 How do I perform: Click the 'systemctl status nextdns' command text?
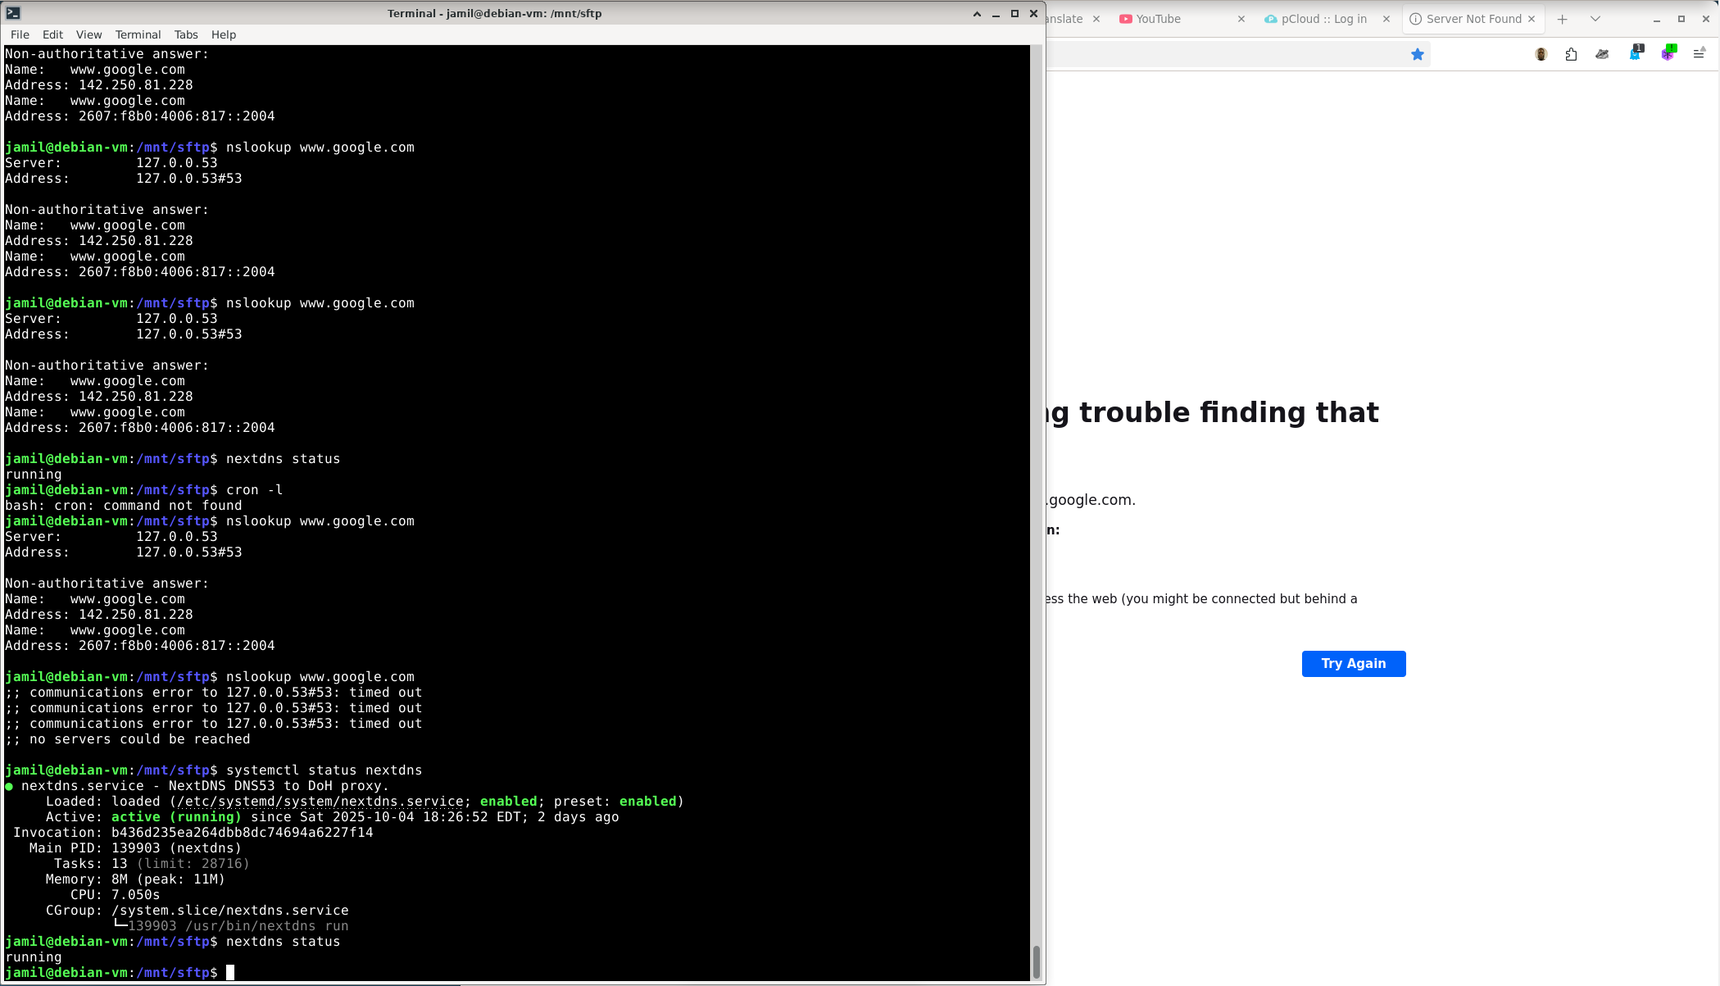point(324,770)
